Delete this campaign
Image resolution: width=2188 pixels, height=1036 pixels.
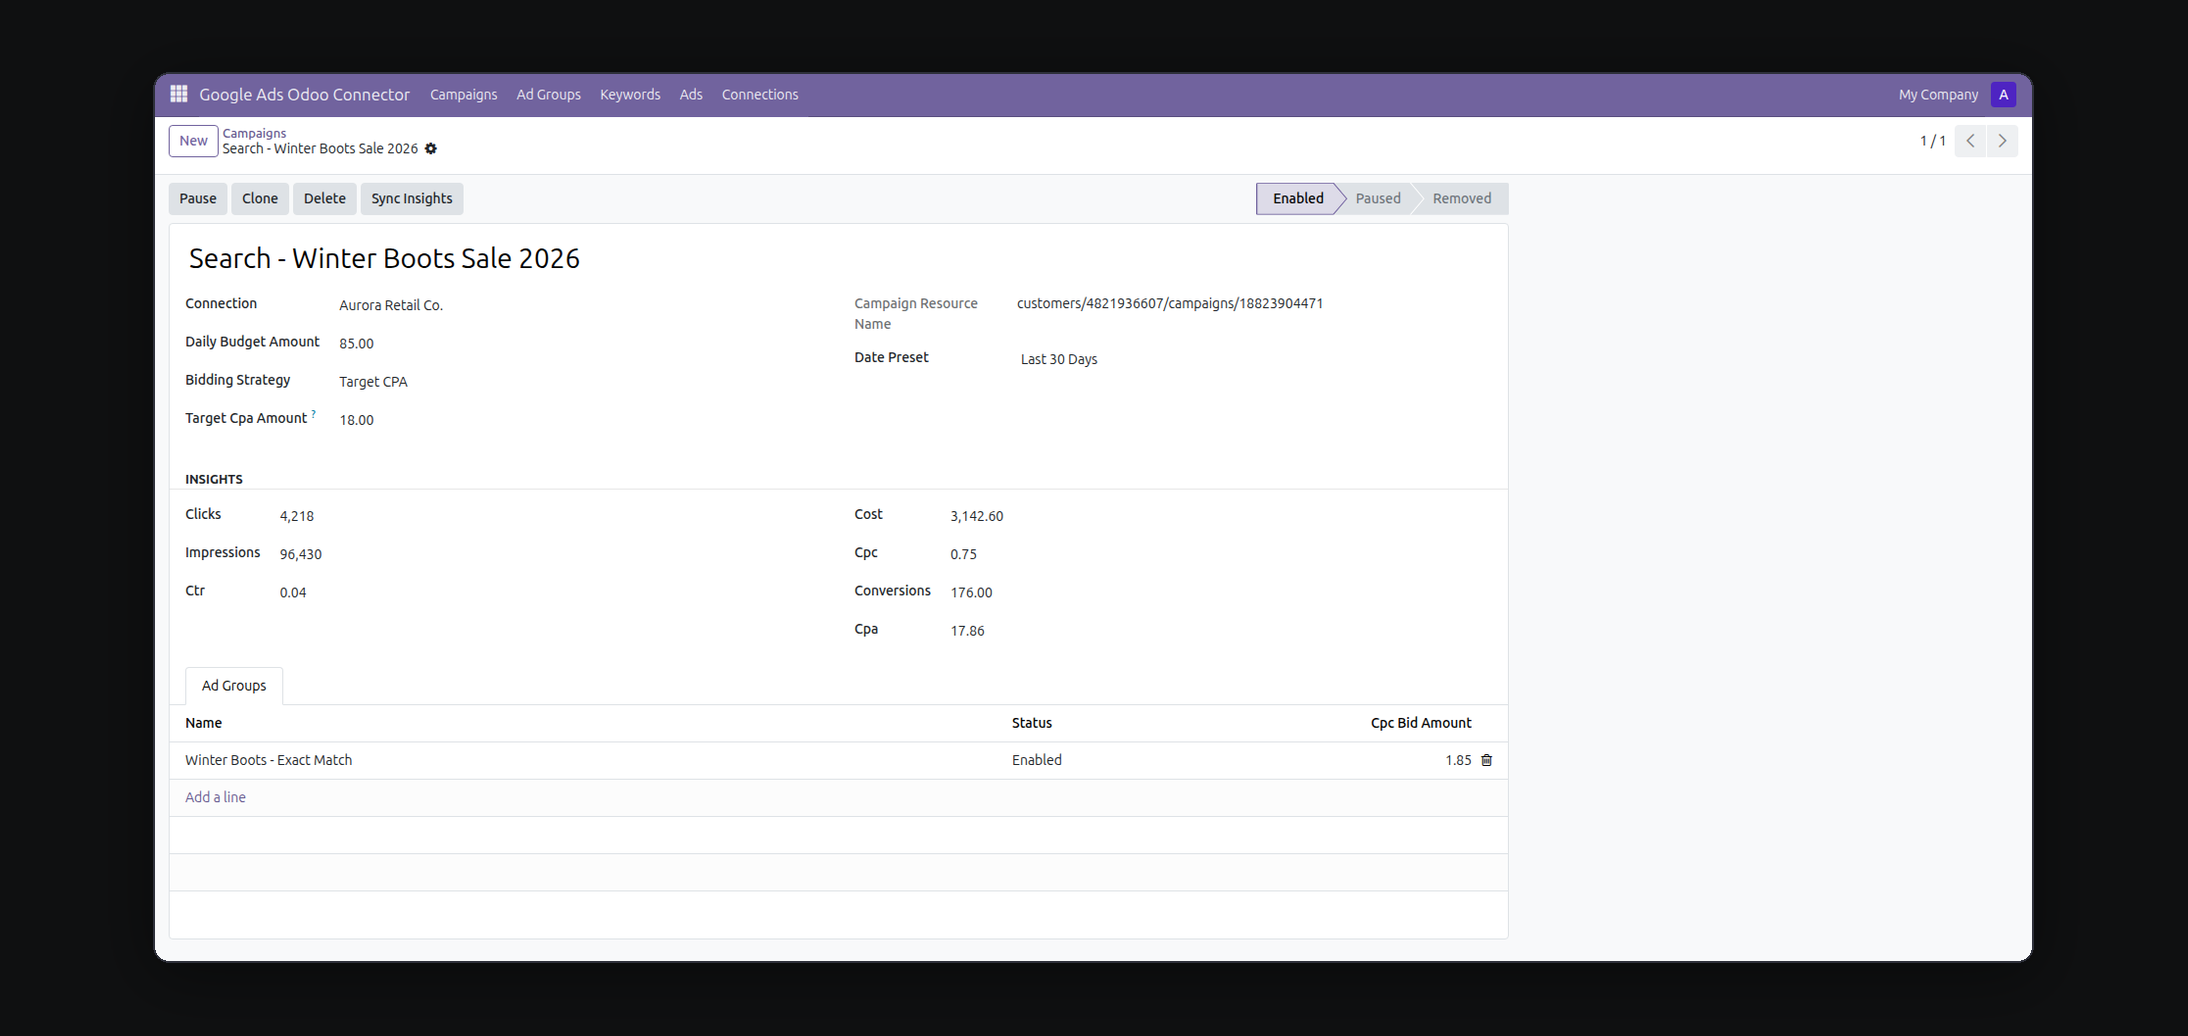point(325,198)
